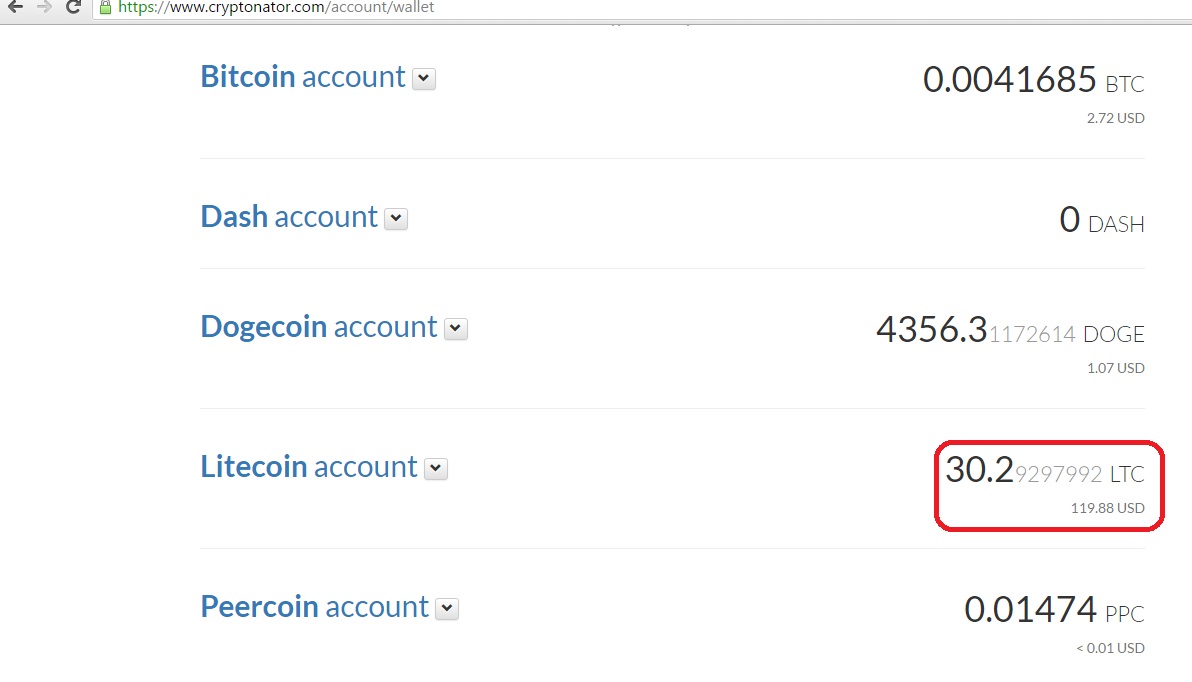This screenshot has width=1192, height=682.
Task: Click the green SSL padlock icon
Action: pyautogui.click(x=105, y=7)
